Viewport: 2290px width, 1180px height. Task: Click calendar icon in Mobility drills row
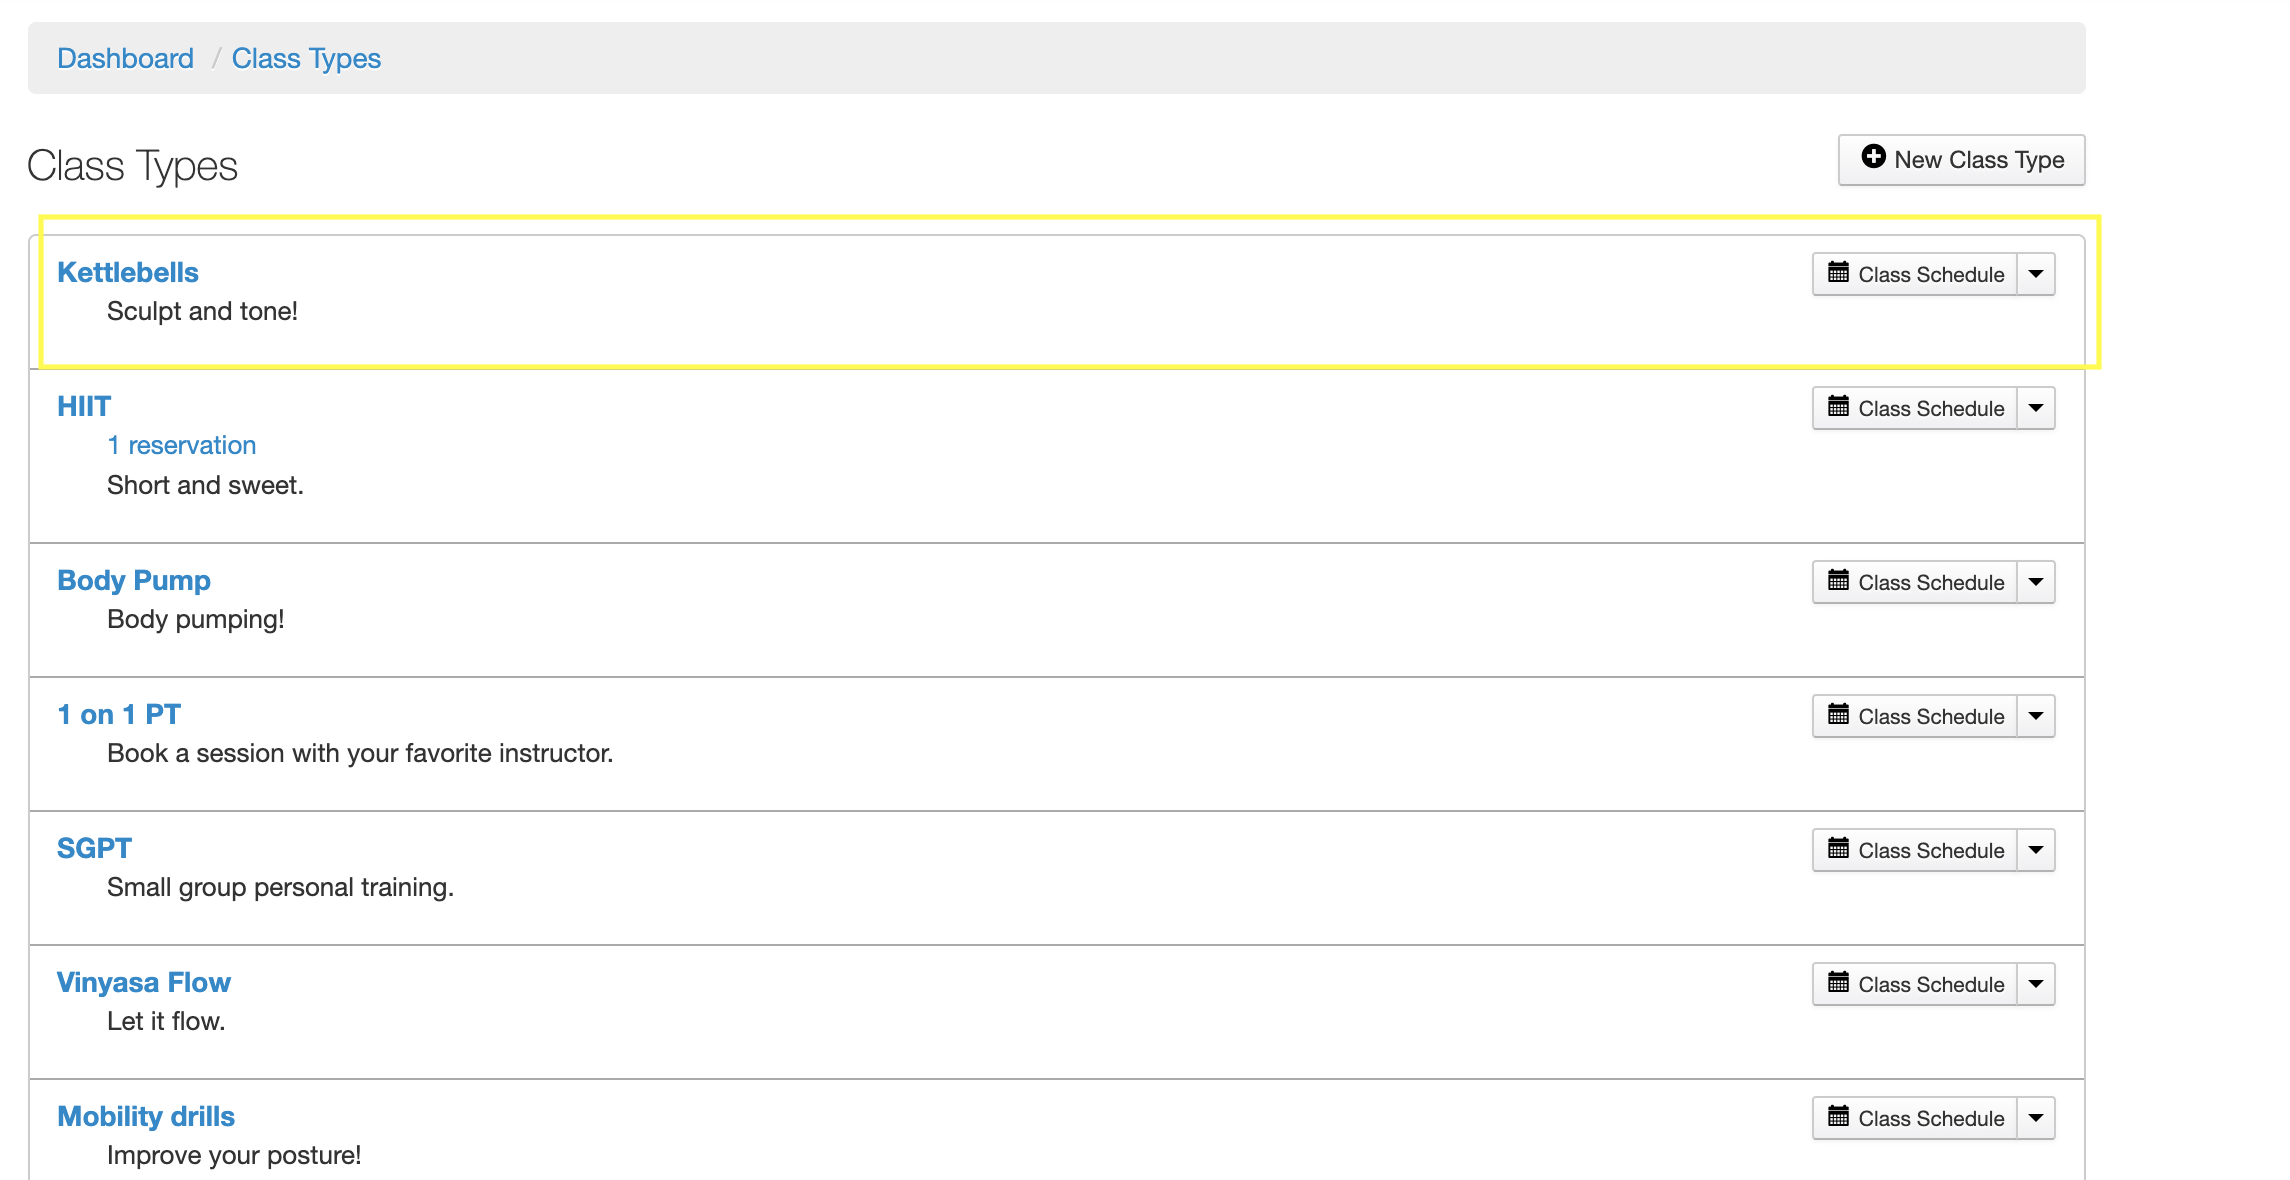pyautogui.click(x=1838, y=1117)
